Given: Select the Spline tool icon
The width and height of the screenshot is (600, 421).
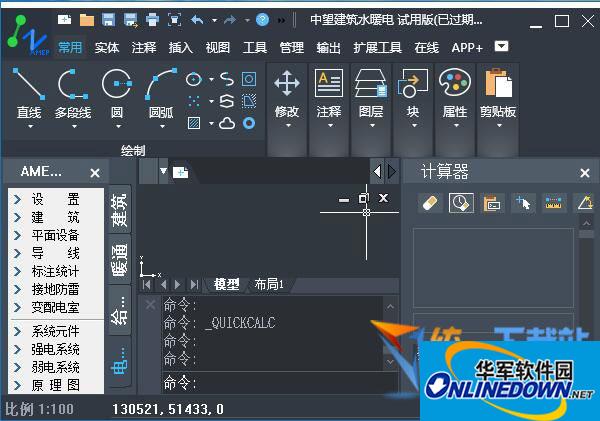Looking at the screenshot, I should 227,80.
